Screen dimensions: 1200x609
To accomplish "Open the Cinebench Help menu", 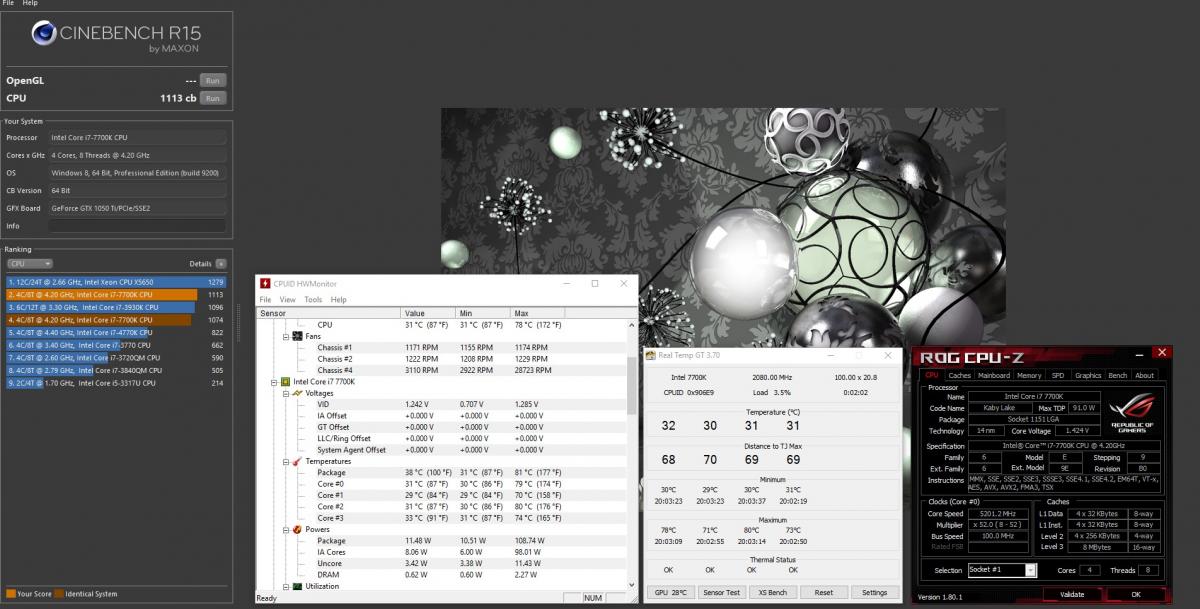I will click(x=30, y=4).
